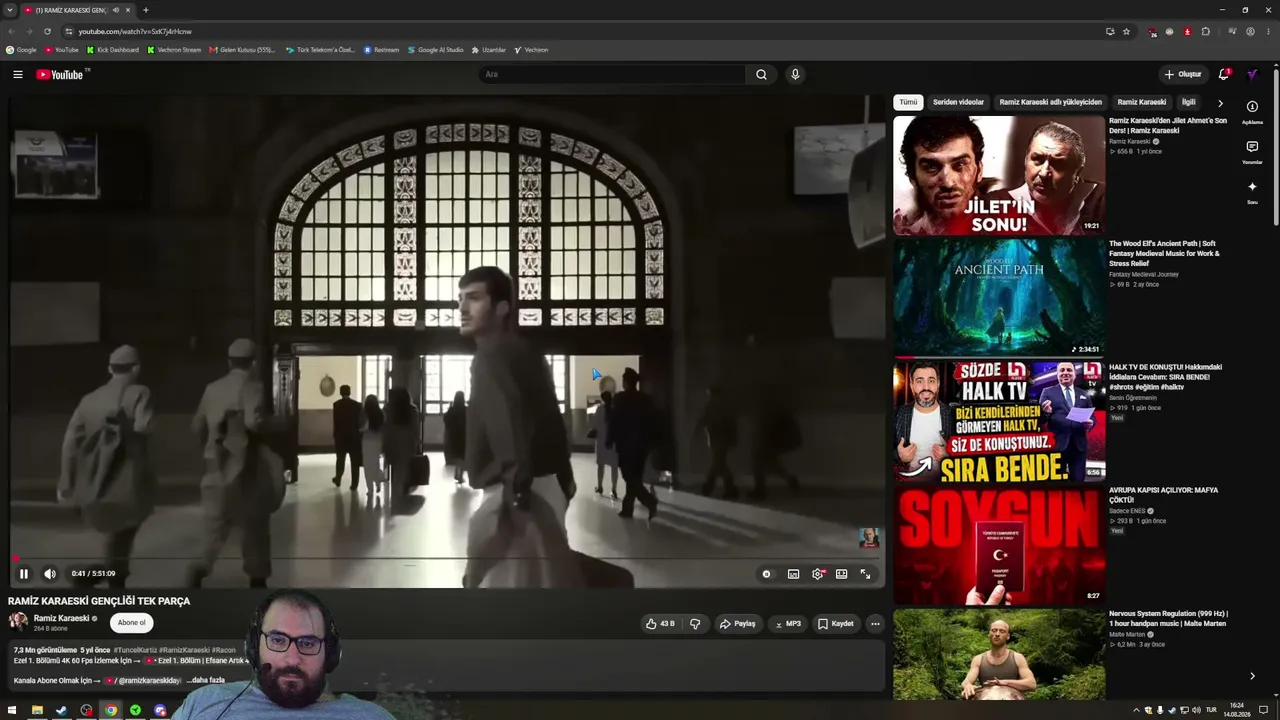Seek the video using the red progress bar
Image resolution: width=1280 pixels, height=720 pixels.
pos(447,559)
